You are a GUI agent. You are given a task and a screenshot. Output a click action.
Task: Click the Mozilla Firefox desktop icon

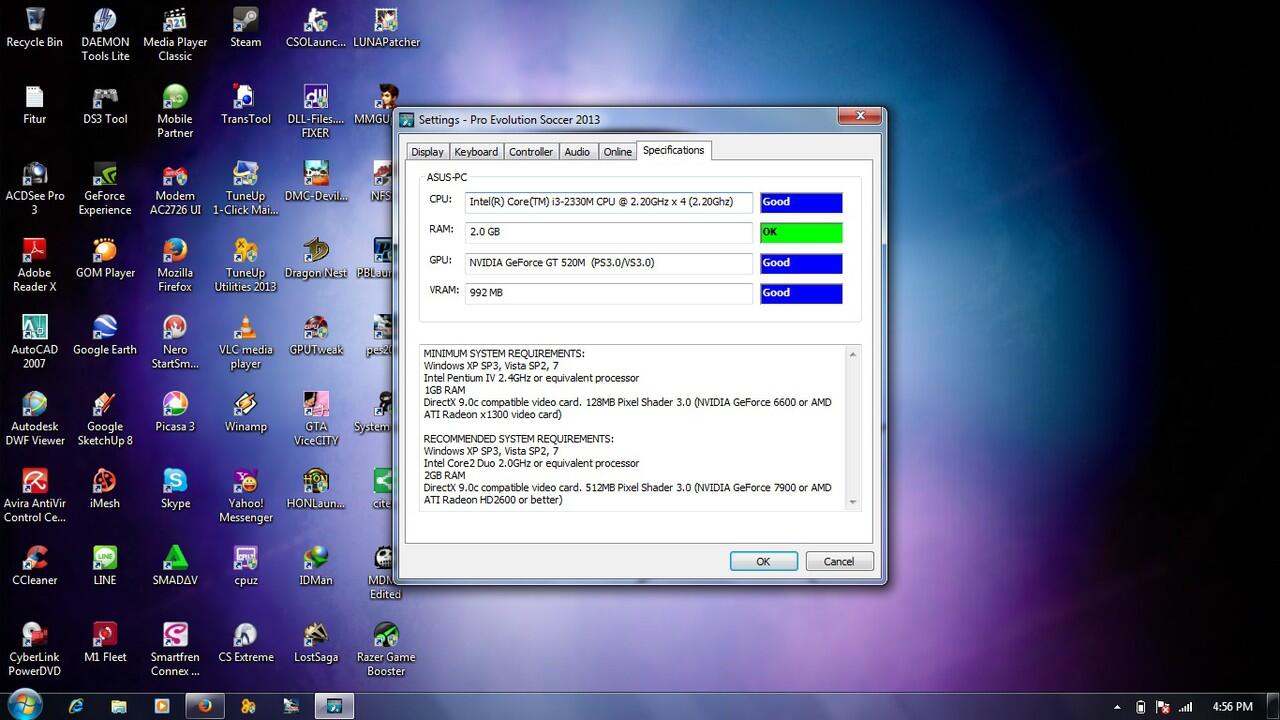[175, 266]
